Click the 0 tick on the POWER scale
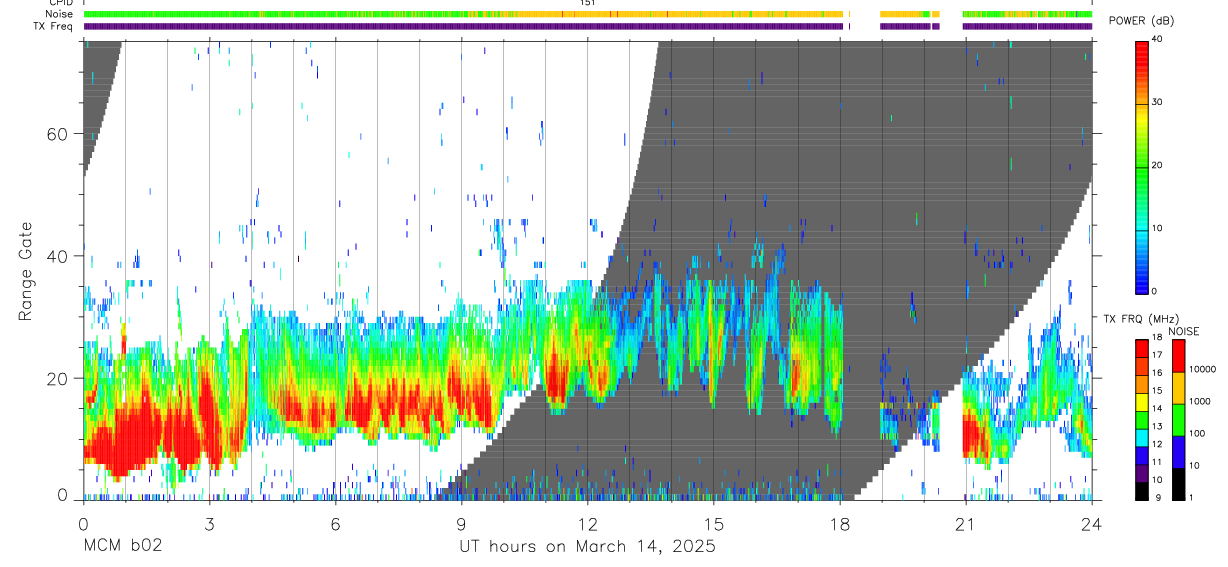 click(x=1156, y=291)
